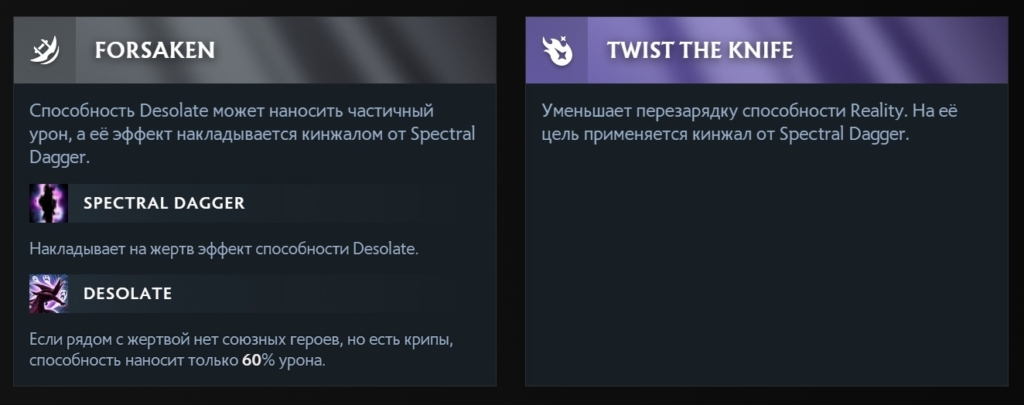Click the FORSAKEN facet title text
The height and width of the screenshot is (405, 1024).
coord(155,50)
